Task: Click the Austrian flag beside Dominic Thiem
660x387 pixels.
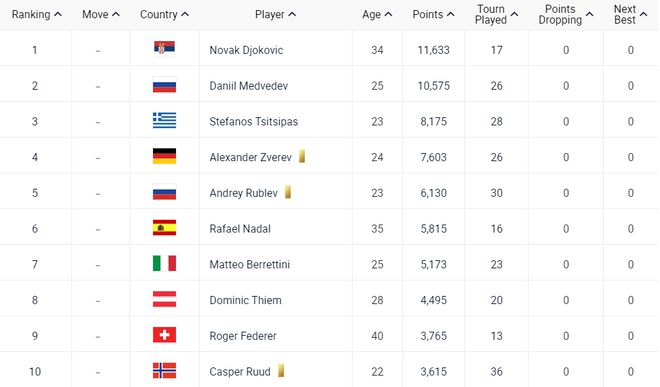Action: point(164,299)
